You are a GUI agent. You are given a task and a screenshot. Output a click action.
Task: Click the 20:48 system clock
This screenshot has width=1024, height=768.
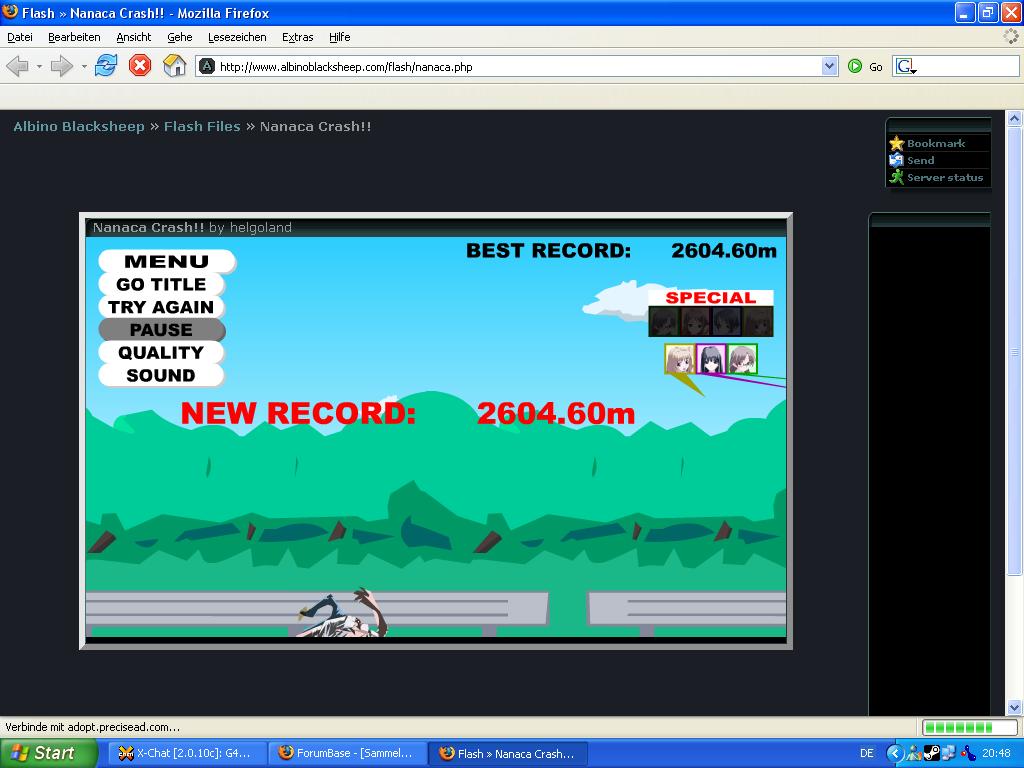(x=996, y=753)
